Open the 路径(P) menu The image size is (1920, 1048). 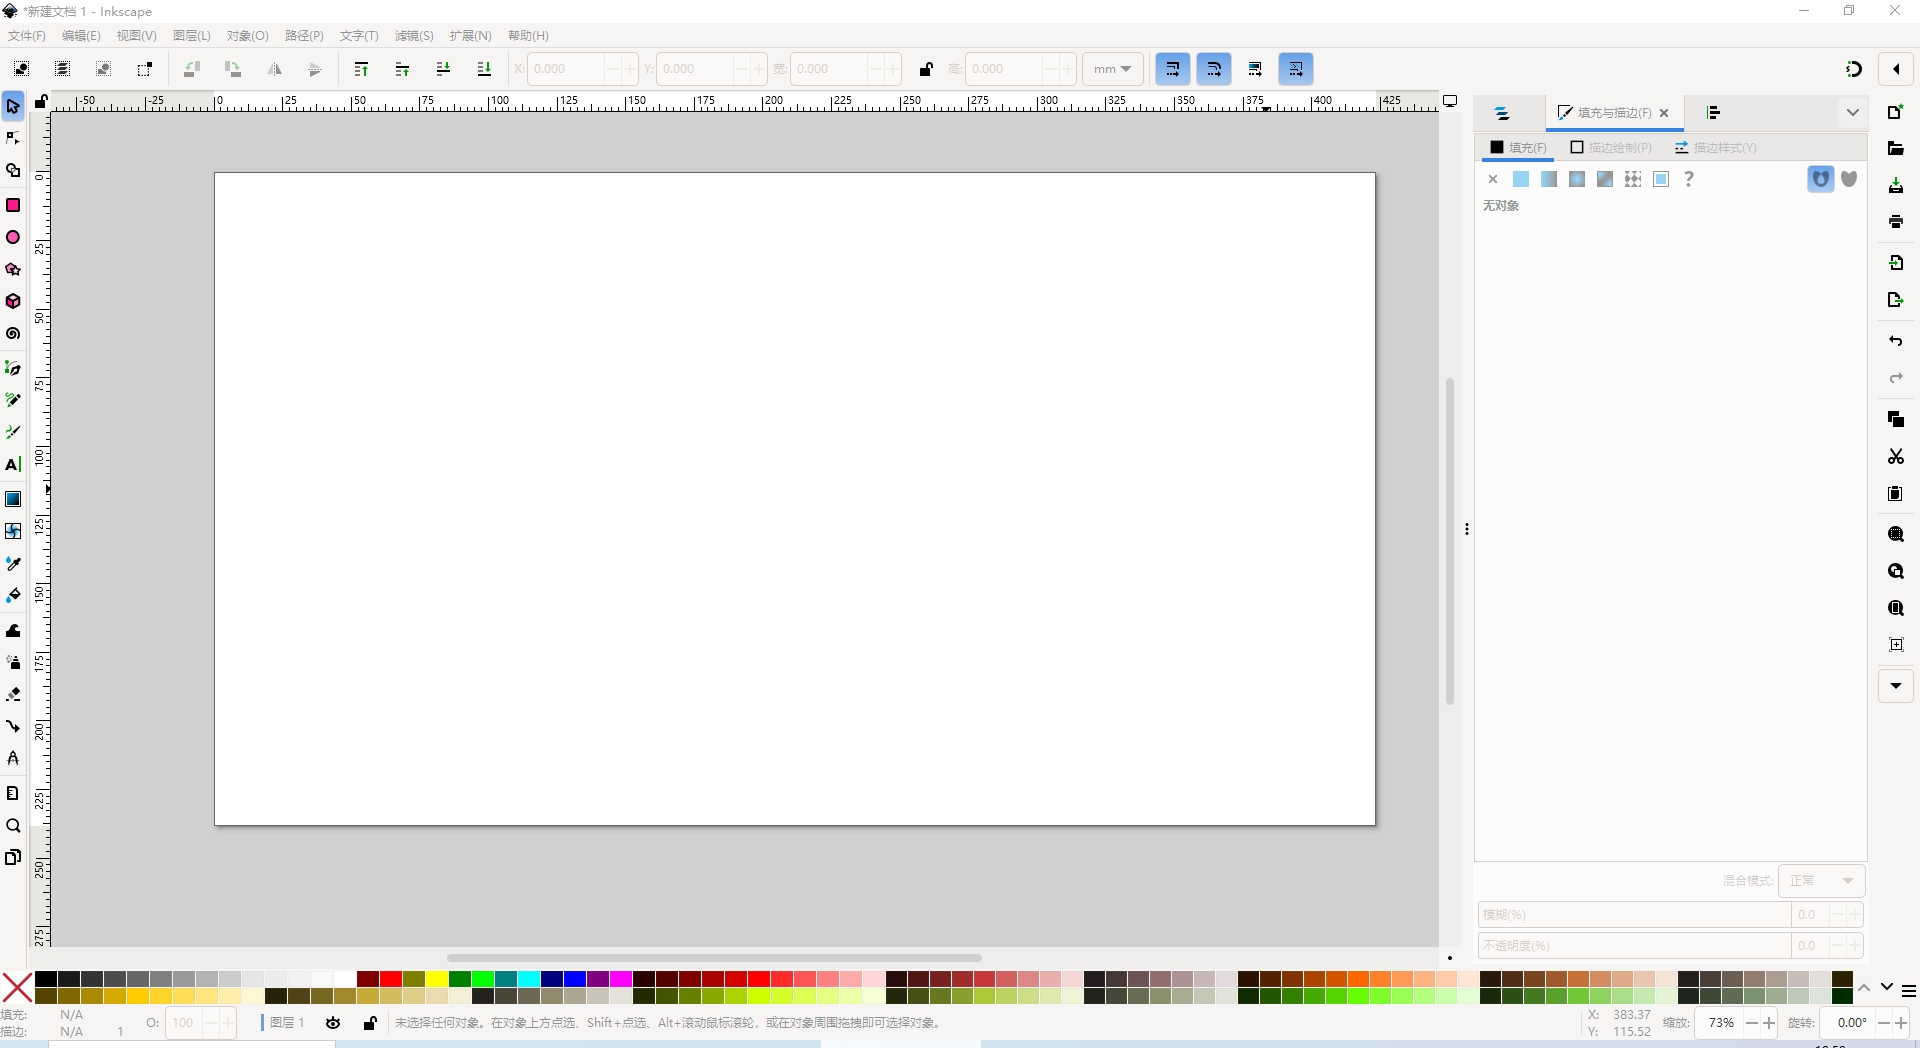[x=304, y=36]
